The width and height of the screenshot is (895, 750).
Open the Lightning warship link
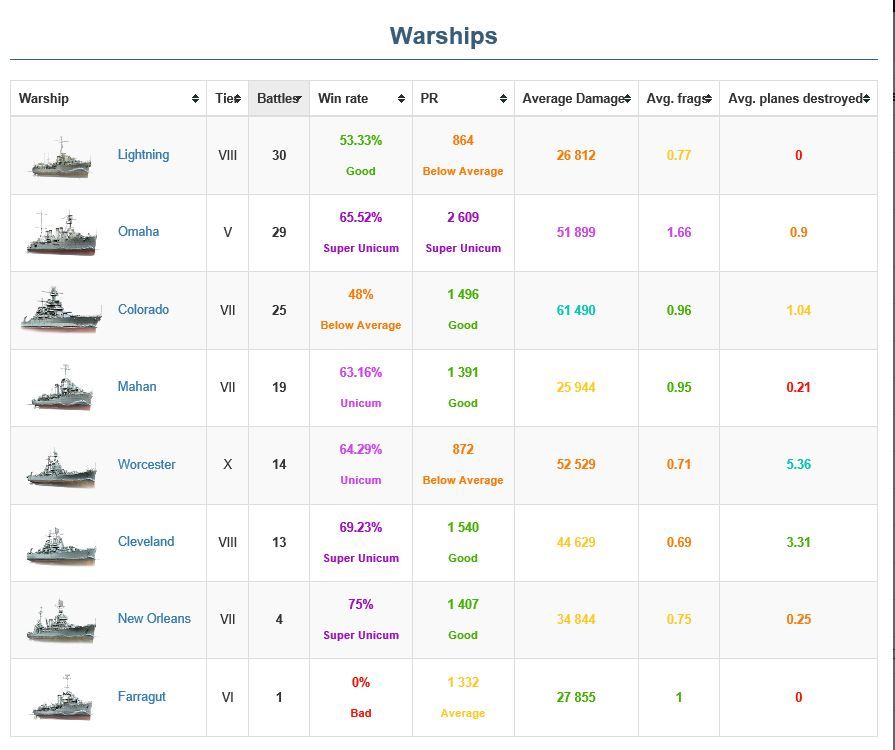pyautogui.click(x=143, y=155)
